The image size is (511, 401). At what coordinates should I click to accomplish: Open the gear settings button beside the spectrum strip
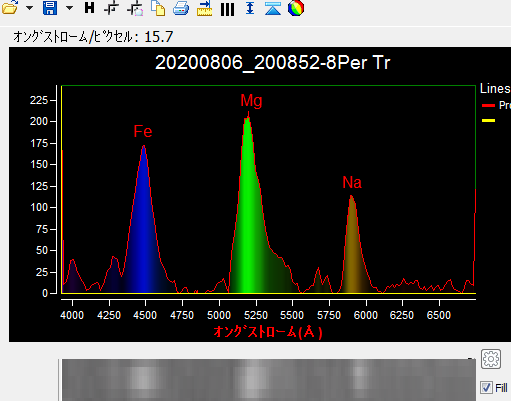pyautogui.click(x=491, y=359)
